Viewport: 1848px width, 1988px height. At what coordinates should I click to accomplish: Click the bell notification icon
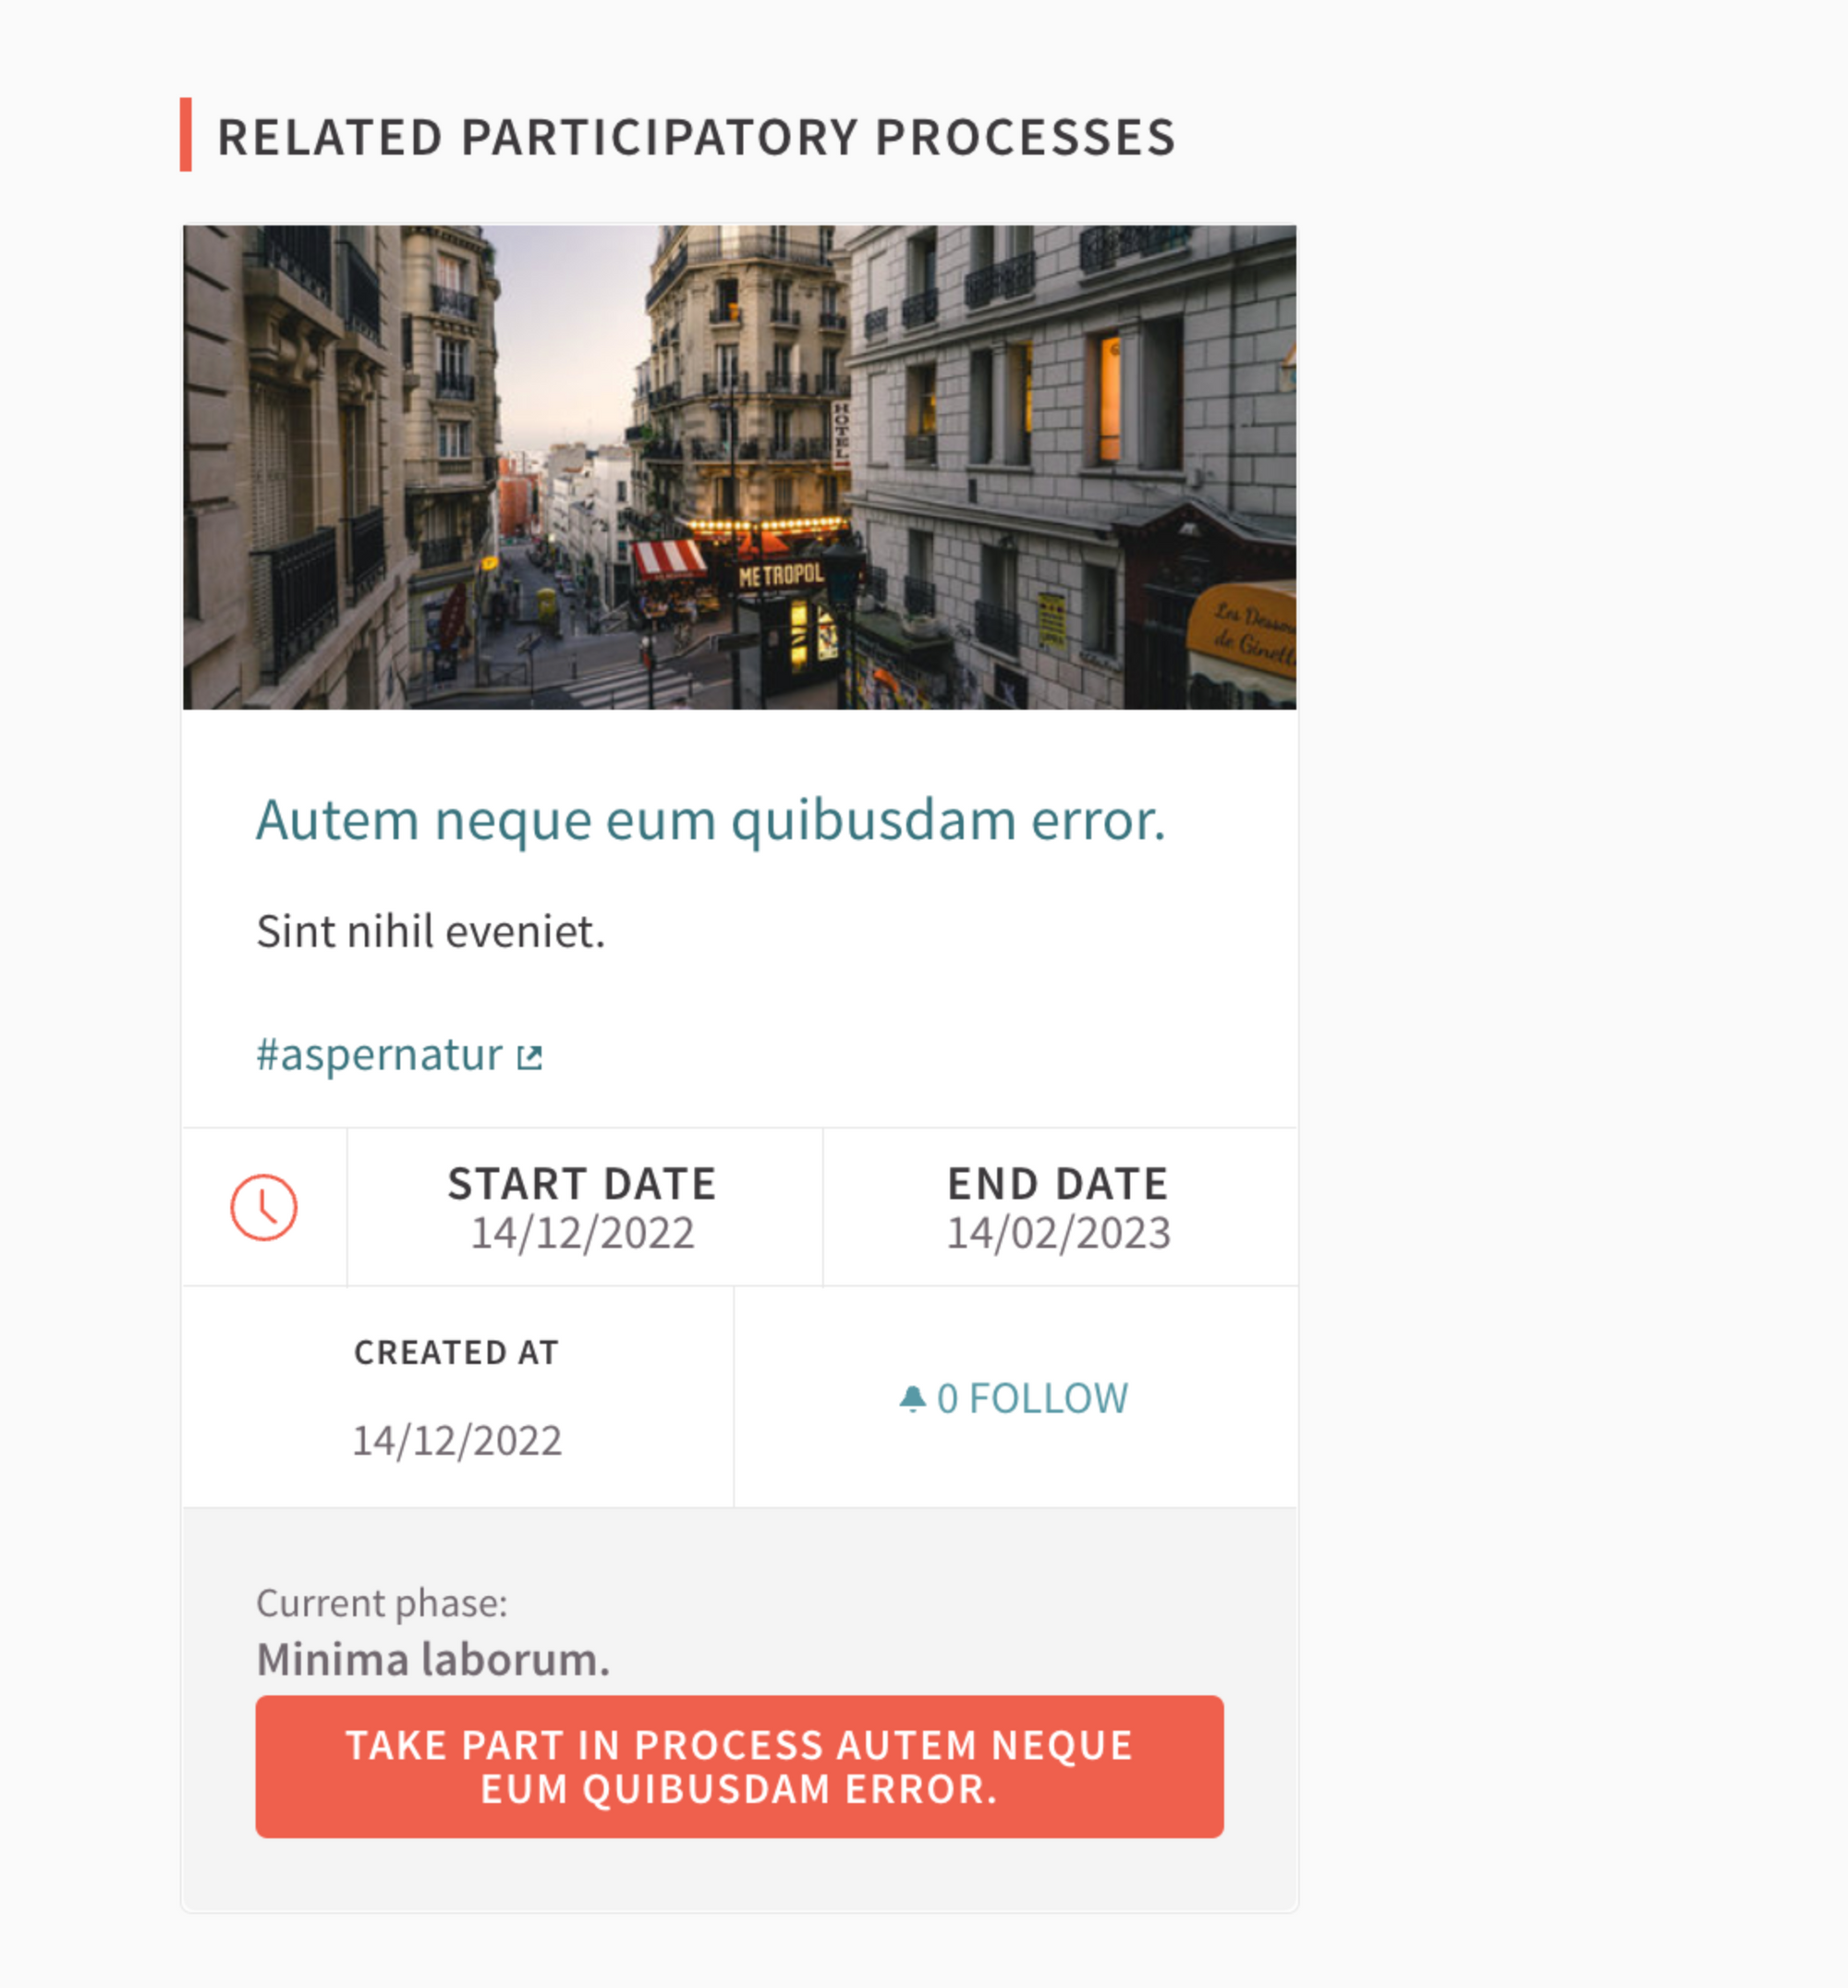coord(913,1397)
